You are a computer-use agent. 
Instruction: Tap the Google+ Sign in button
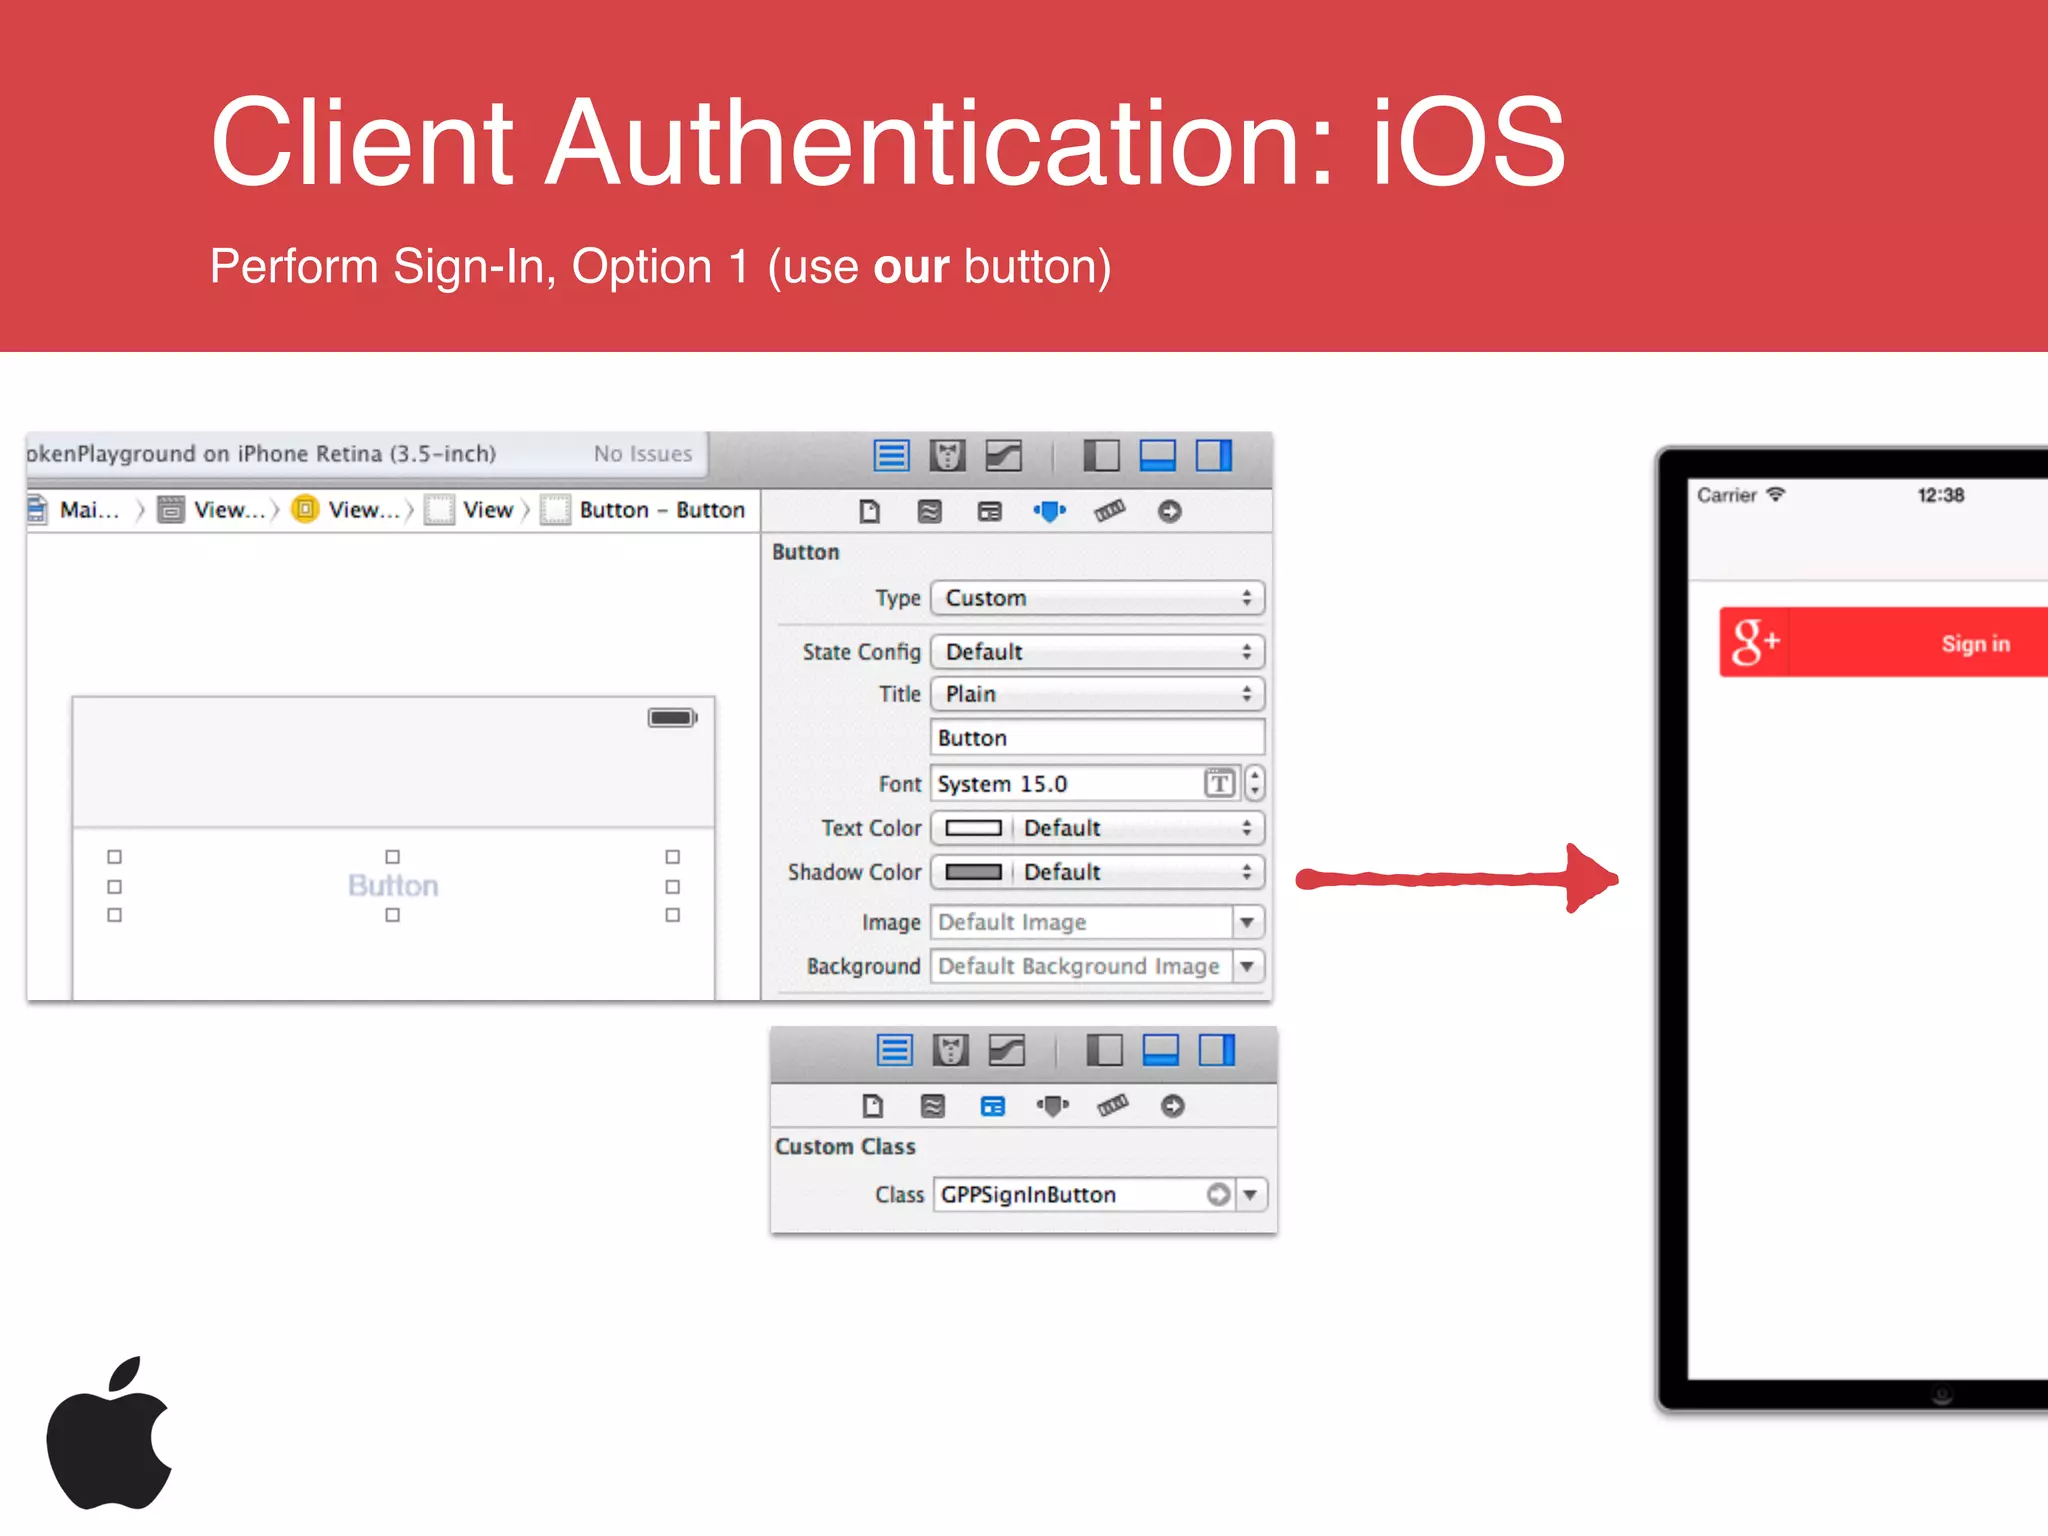click(1884, 643)
